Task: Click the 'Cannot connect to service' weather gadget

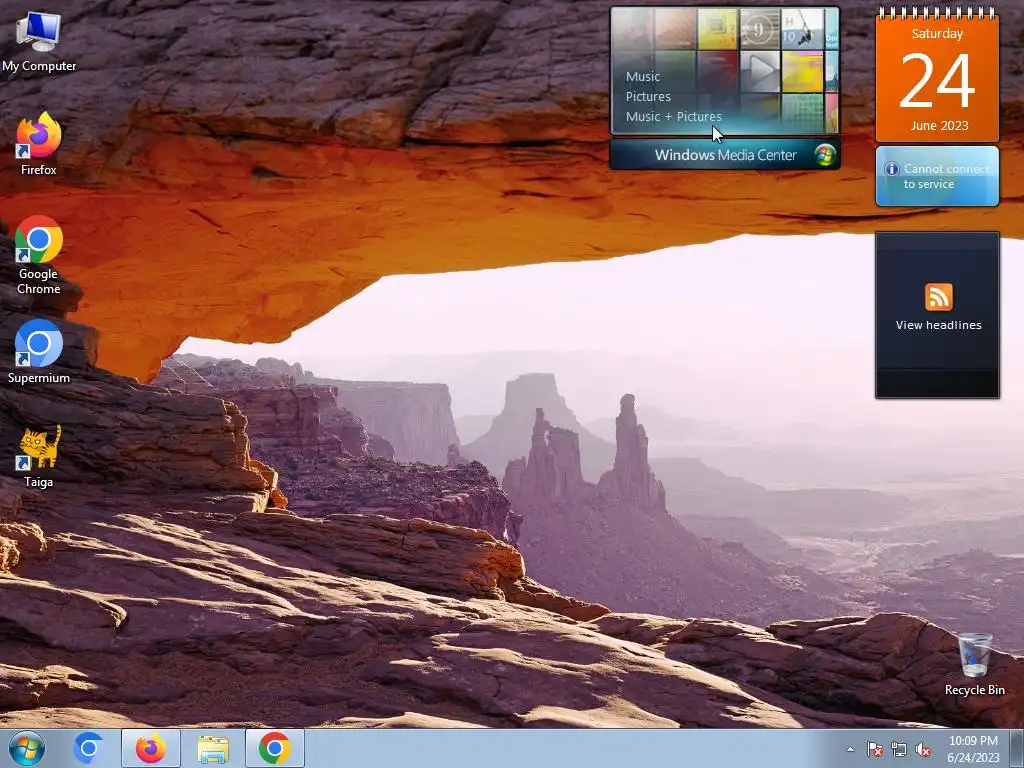Action: click(x=937, y=176)
